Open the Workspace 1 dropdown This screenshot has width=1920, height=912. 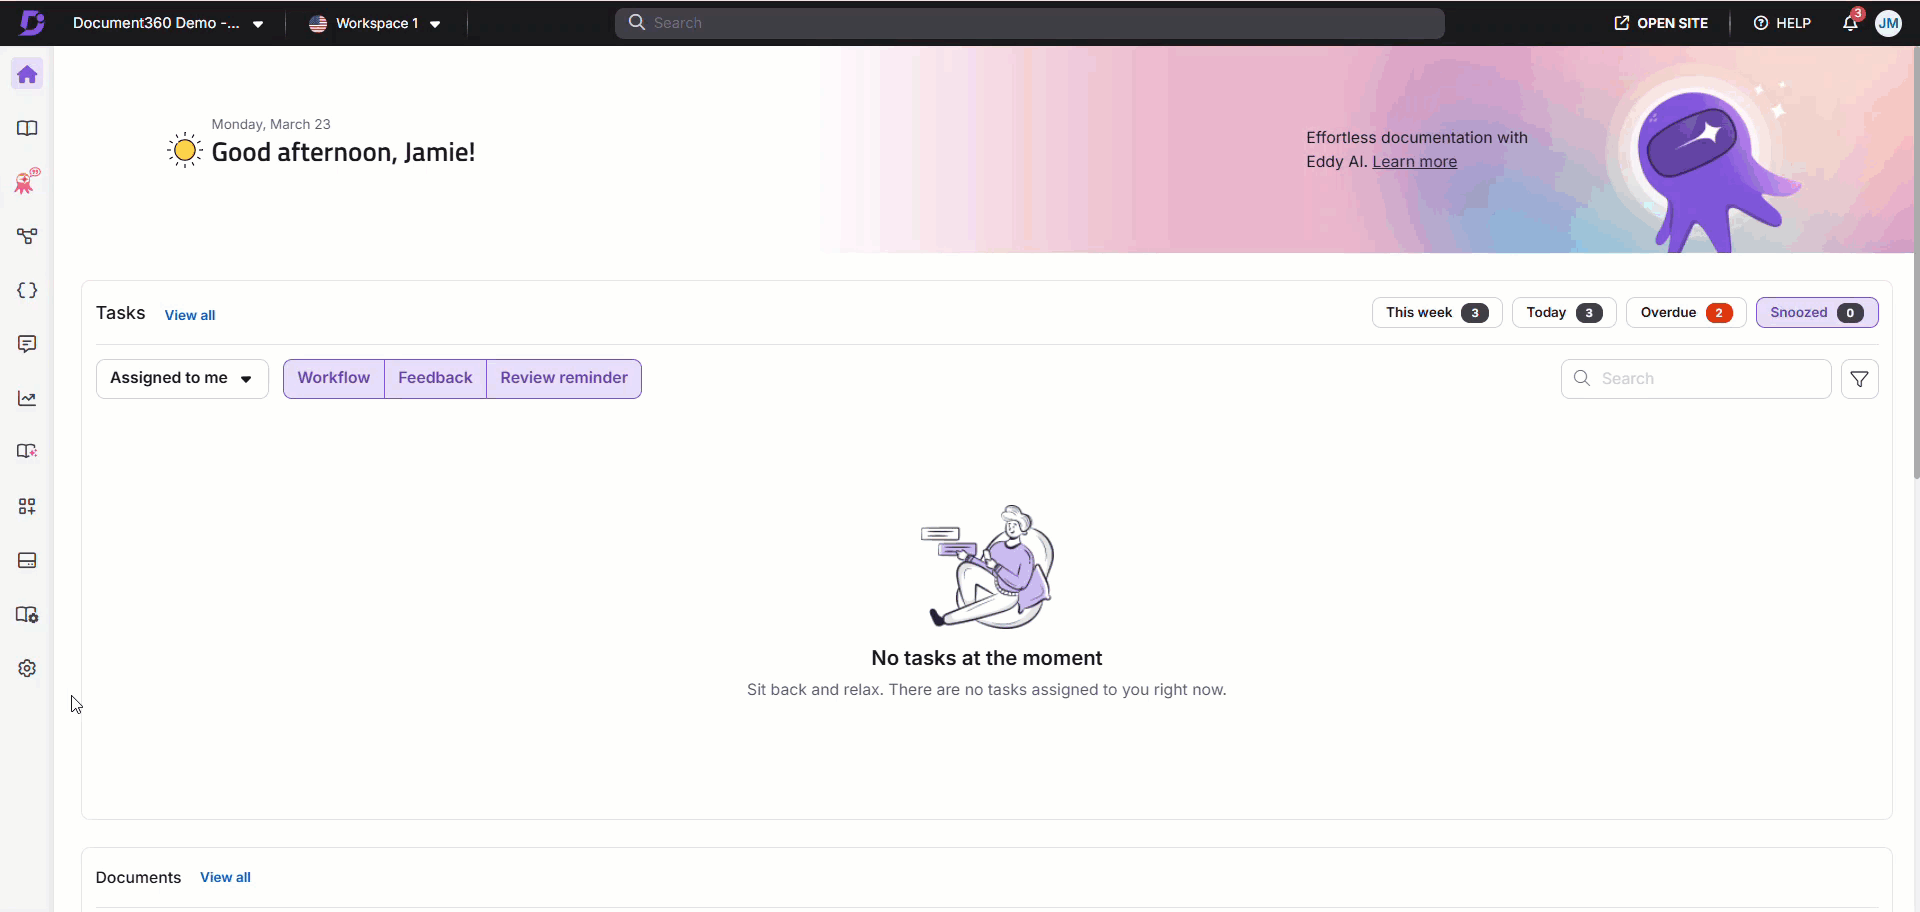(376, 24)
